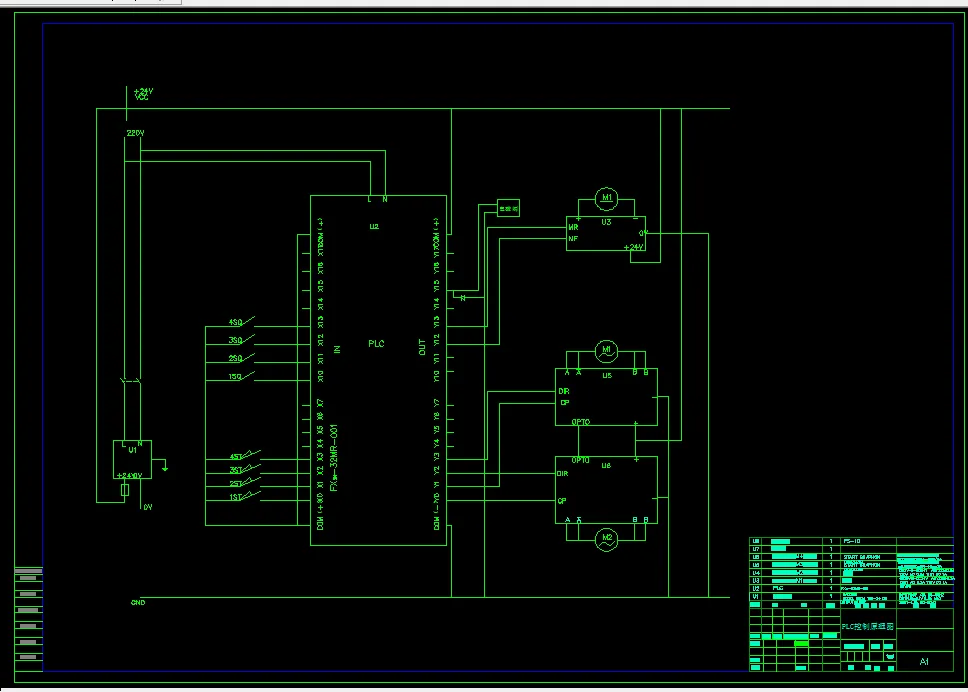
Task: Click the +24V VCC label
Action: click(143, 94)
